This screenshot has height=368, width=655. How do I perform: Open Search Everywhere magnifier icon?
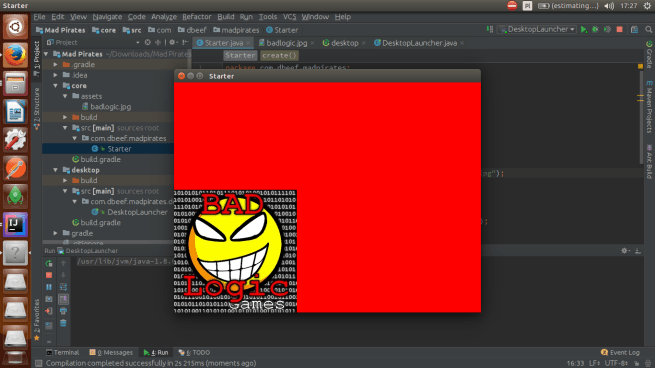tap(648, 30)
